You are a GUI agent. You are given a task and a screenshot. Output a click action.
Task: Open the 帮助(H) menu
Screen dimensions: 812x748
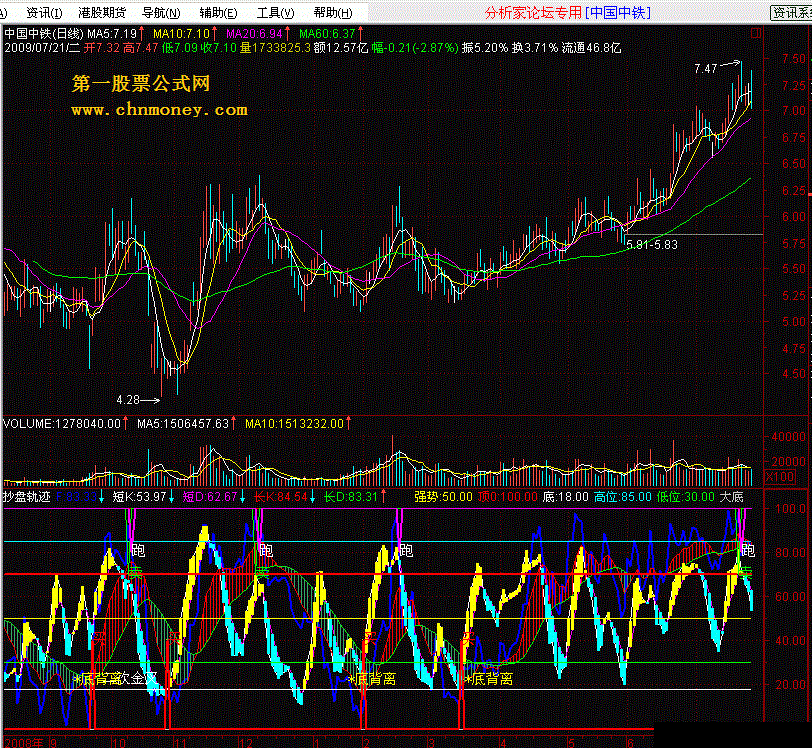(x=332, y=12)
